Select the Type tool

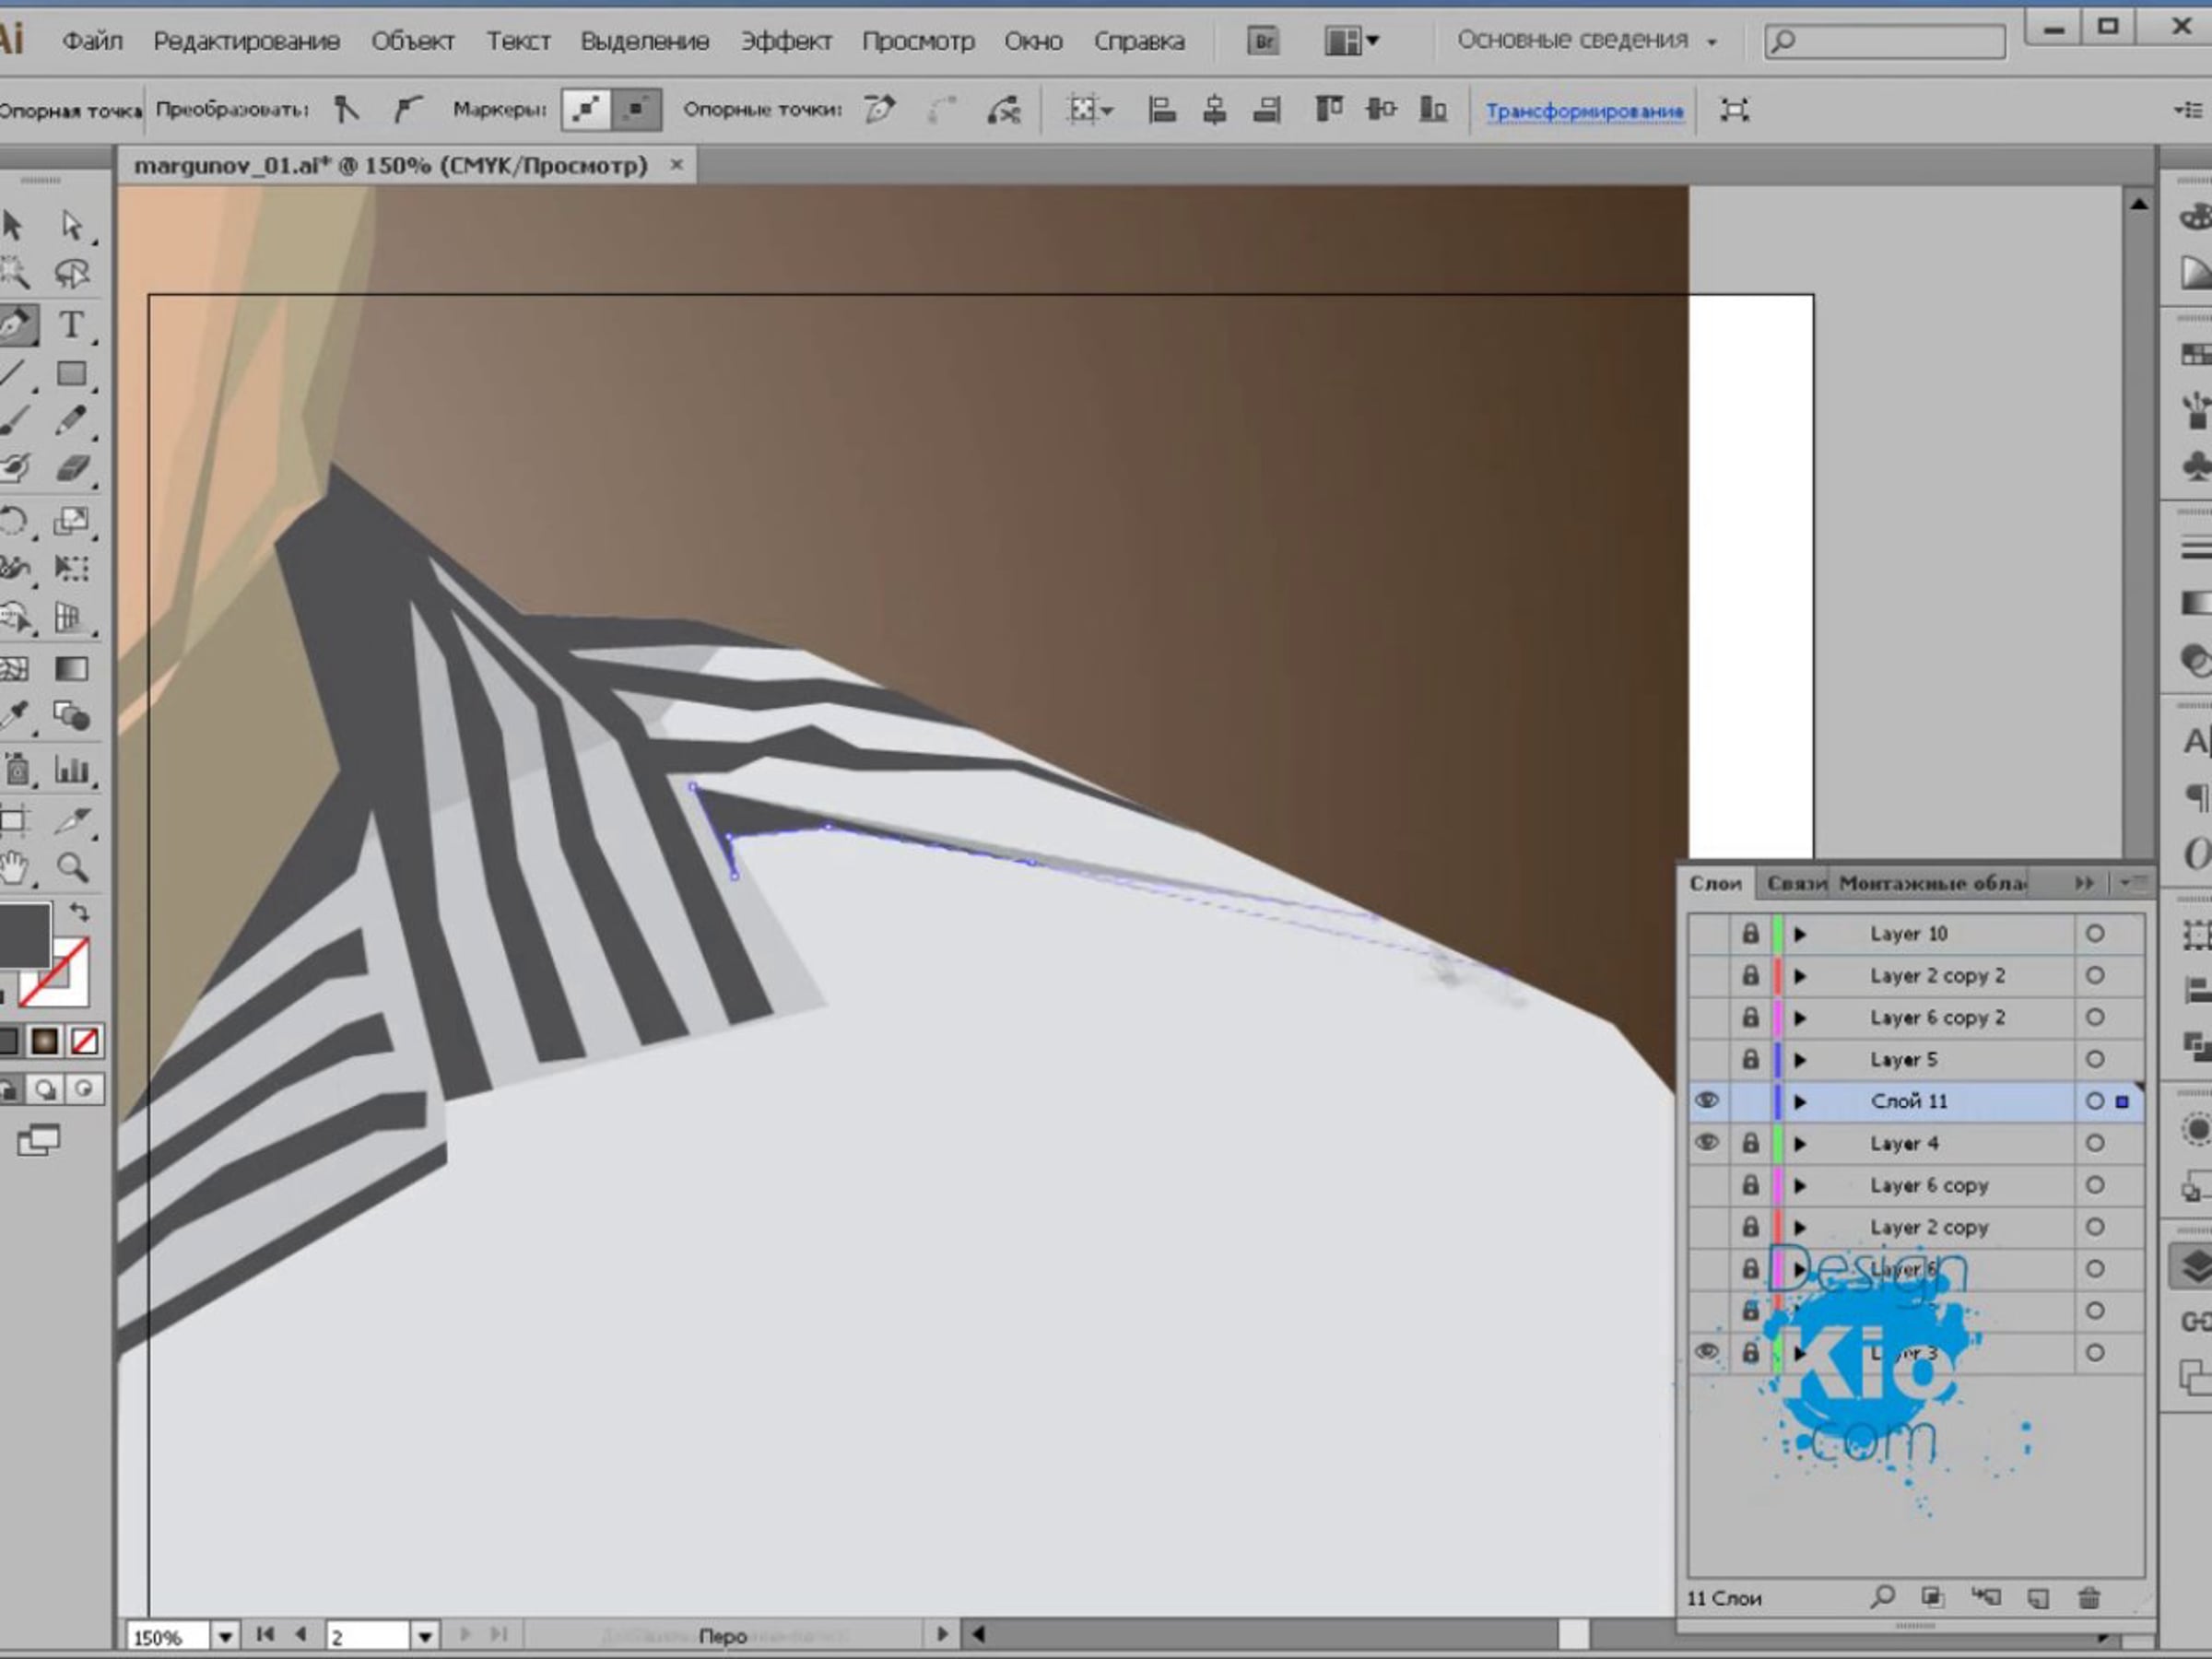71,325
